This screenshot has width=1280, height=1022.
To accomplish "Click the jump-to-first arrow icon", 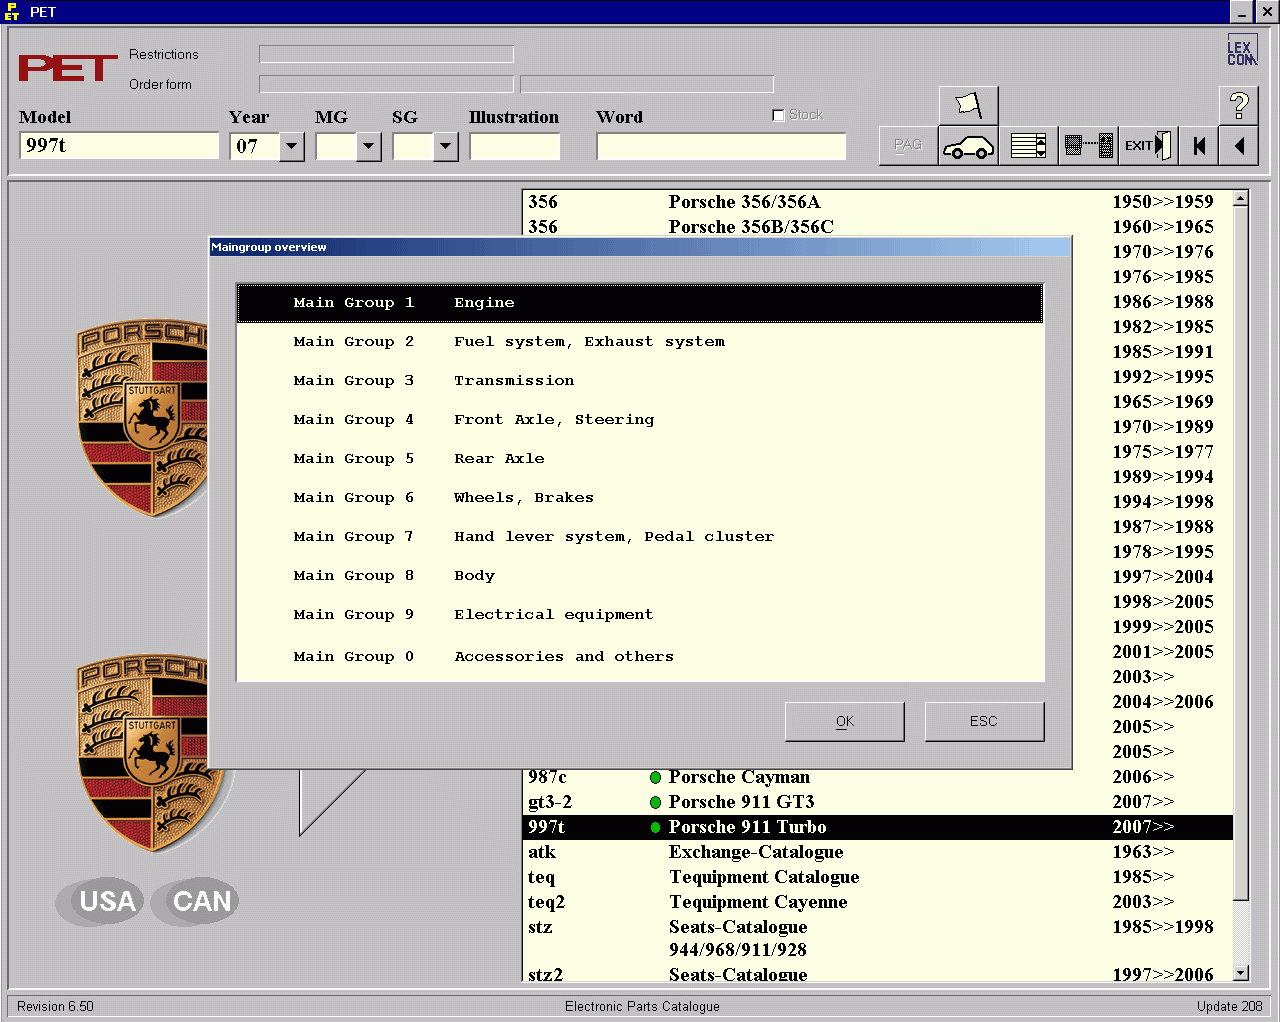I will click(1199, 146).
